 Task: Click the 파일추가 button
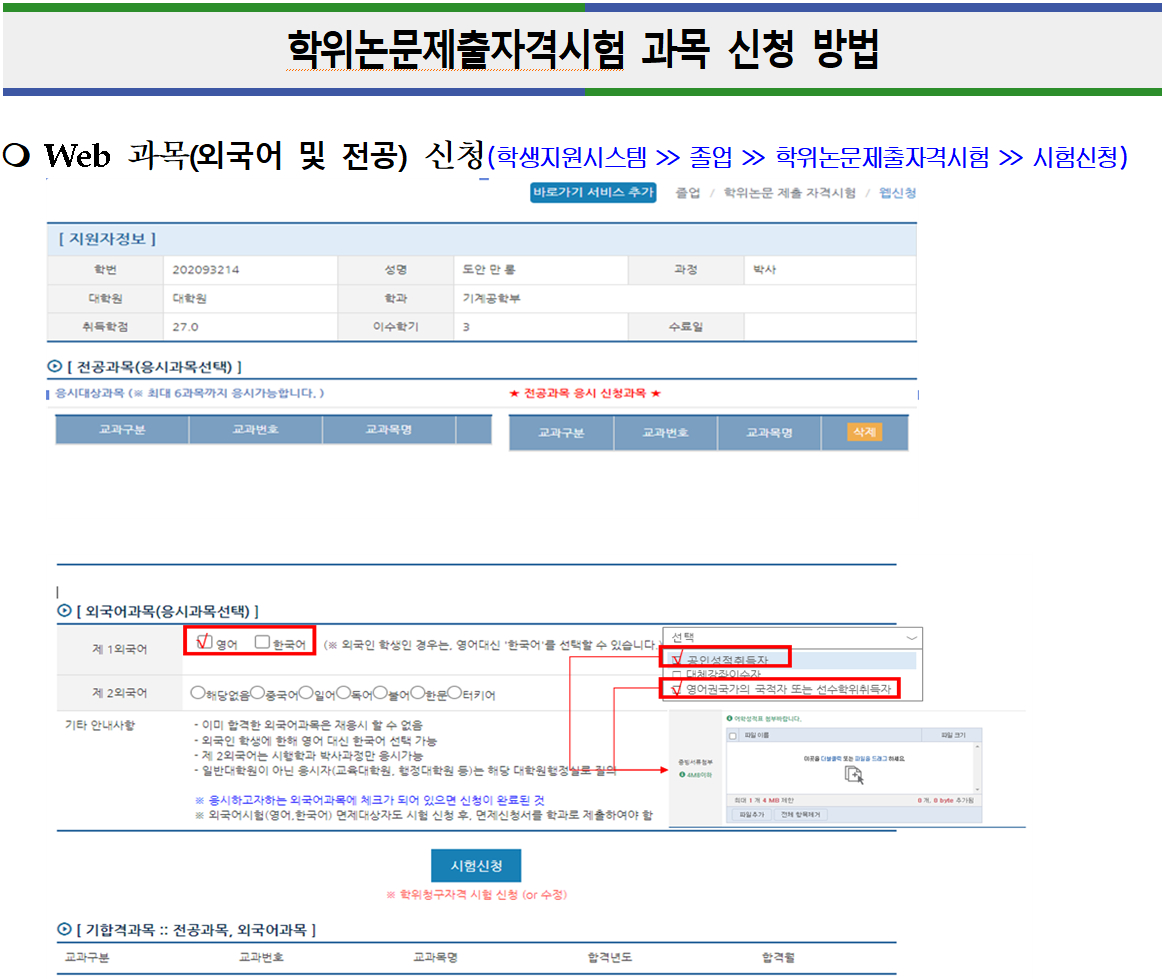tap(751, 815)
